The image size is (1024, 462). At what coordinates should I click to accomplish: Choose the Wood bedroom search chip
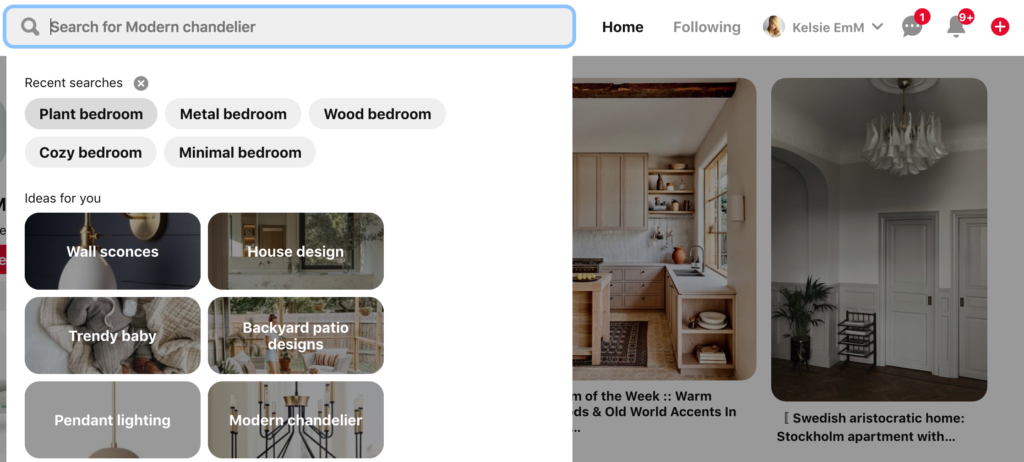tap(377, 114)
